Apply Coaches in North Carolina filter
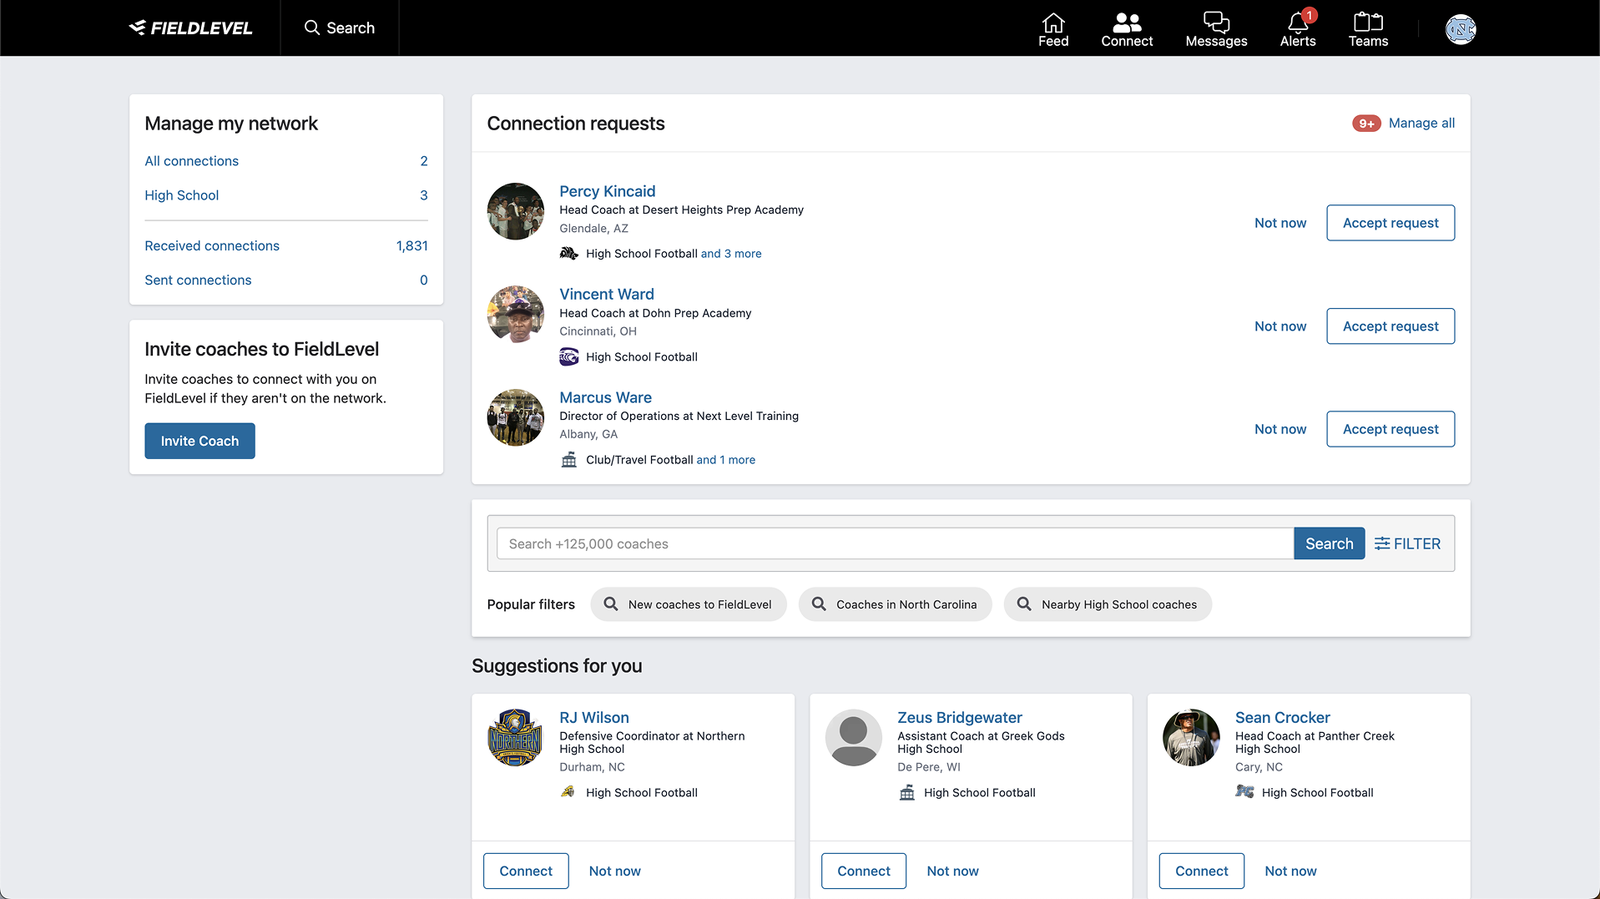 [x=895, y=604]
